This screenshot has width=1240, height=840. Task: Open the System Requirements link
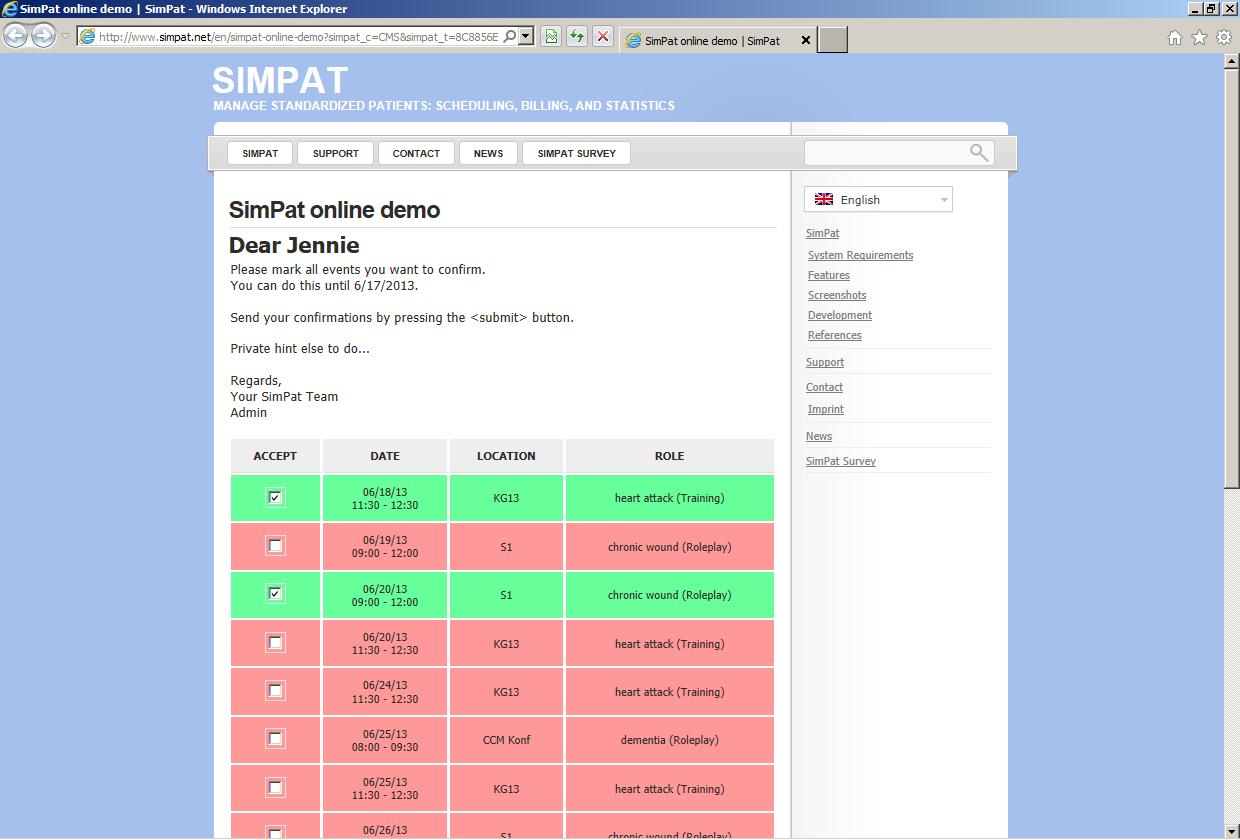(860, 255)
